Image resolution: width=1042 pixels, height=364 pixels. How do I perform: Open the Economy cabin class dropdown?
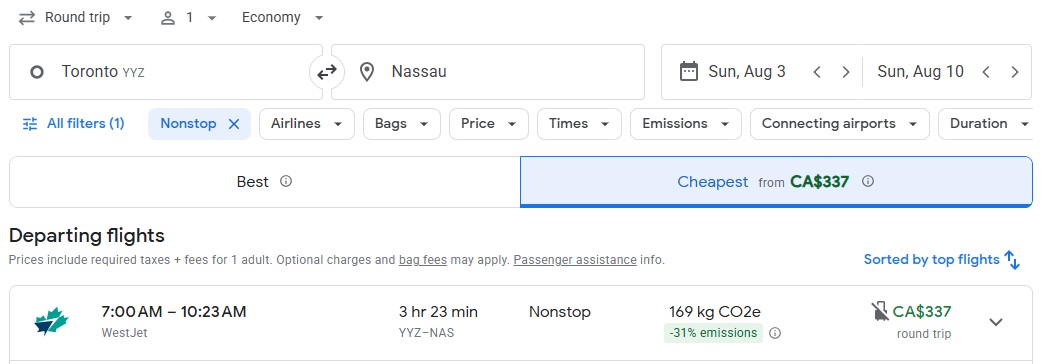282,18
